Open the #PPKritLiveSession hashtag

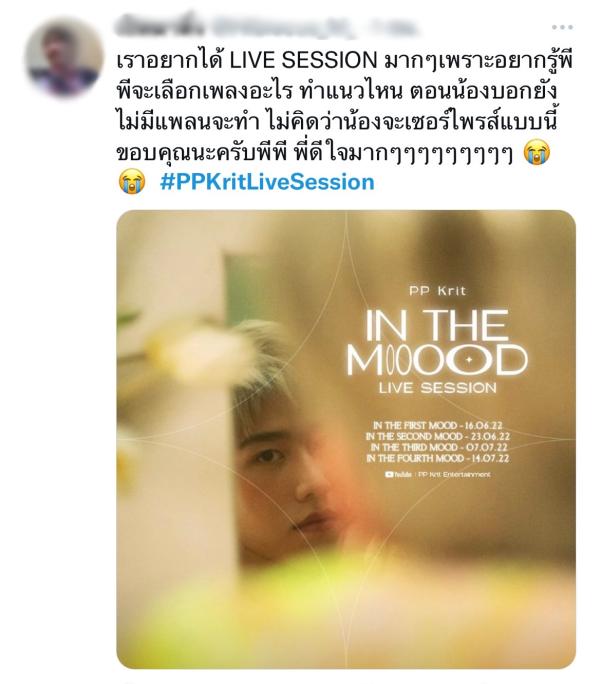tap(267, 182)
